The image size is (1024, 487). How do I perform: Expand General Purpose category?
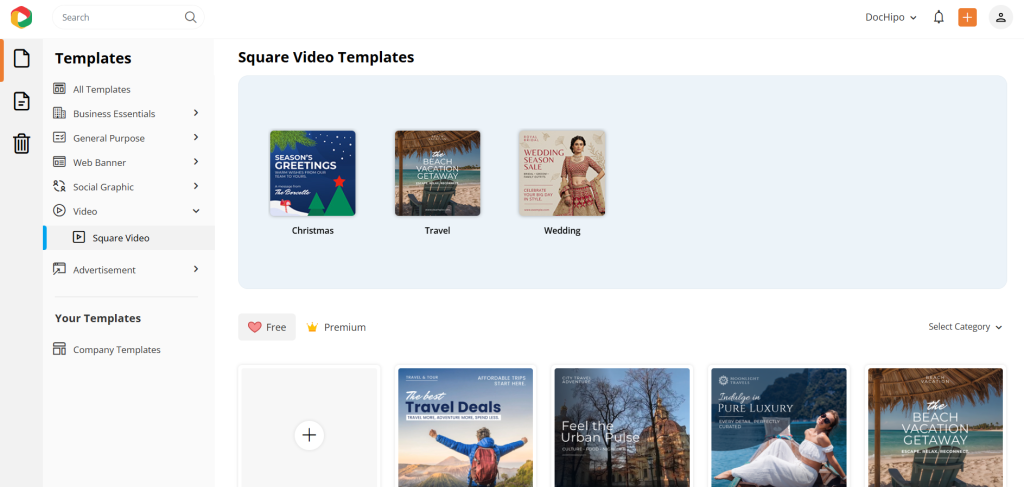(x=196, y=137)
